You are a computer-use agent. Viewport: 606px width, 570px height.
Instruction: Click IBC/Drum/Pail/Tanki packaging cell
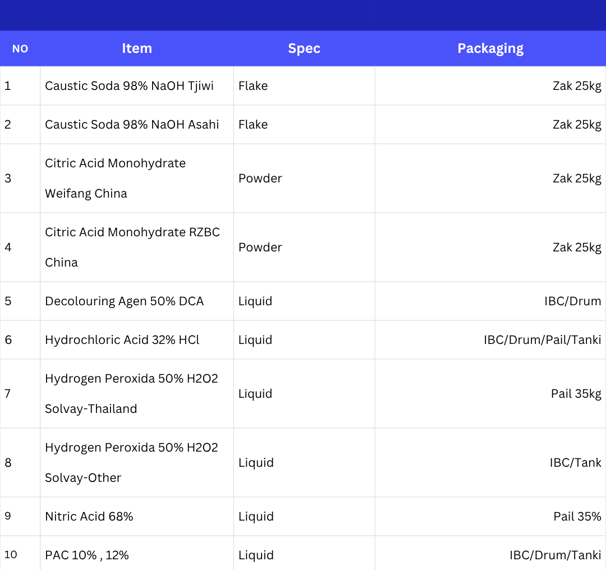click(490, 340)
